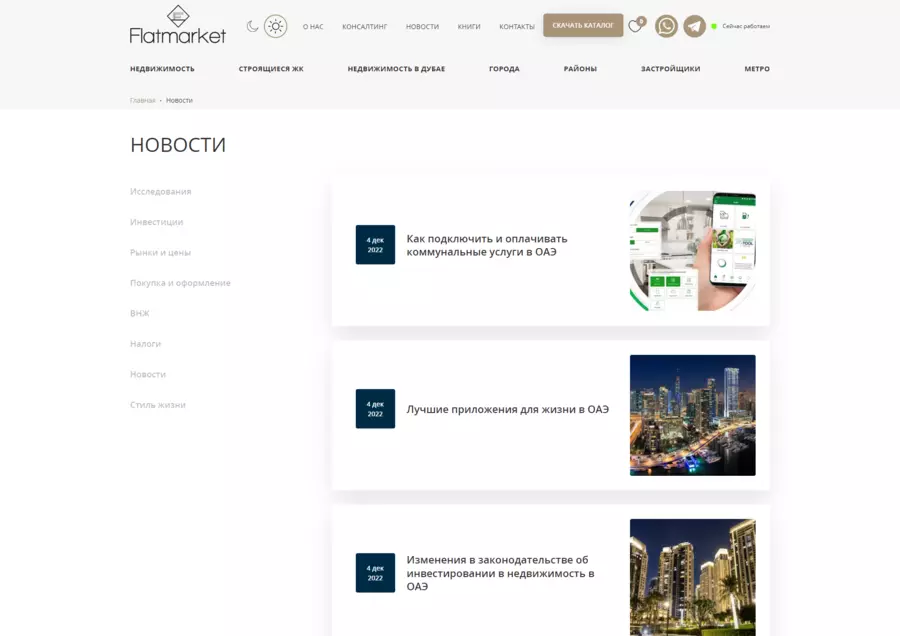Switch to dark mode moon icon
900x636 pixels.
tap(252, 26)
